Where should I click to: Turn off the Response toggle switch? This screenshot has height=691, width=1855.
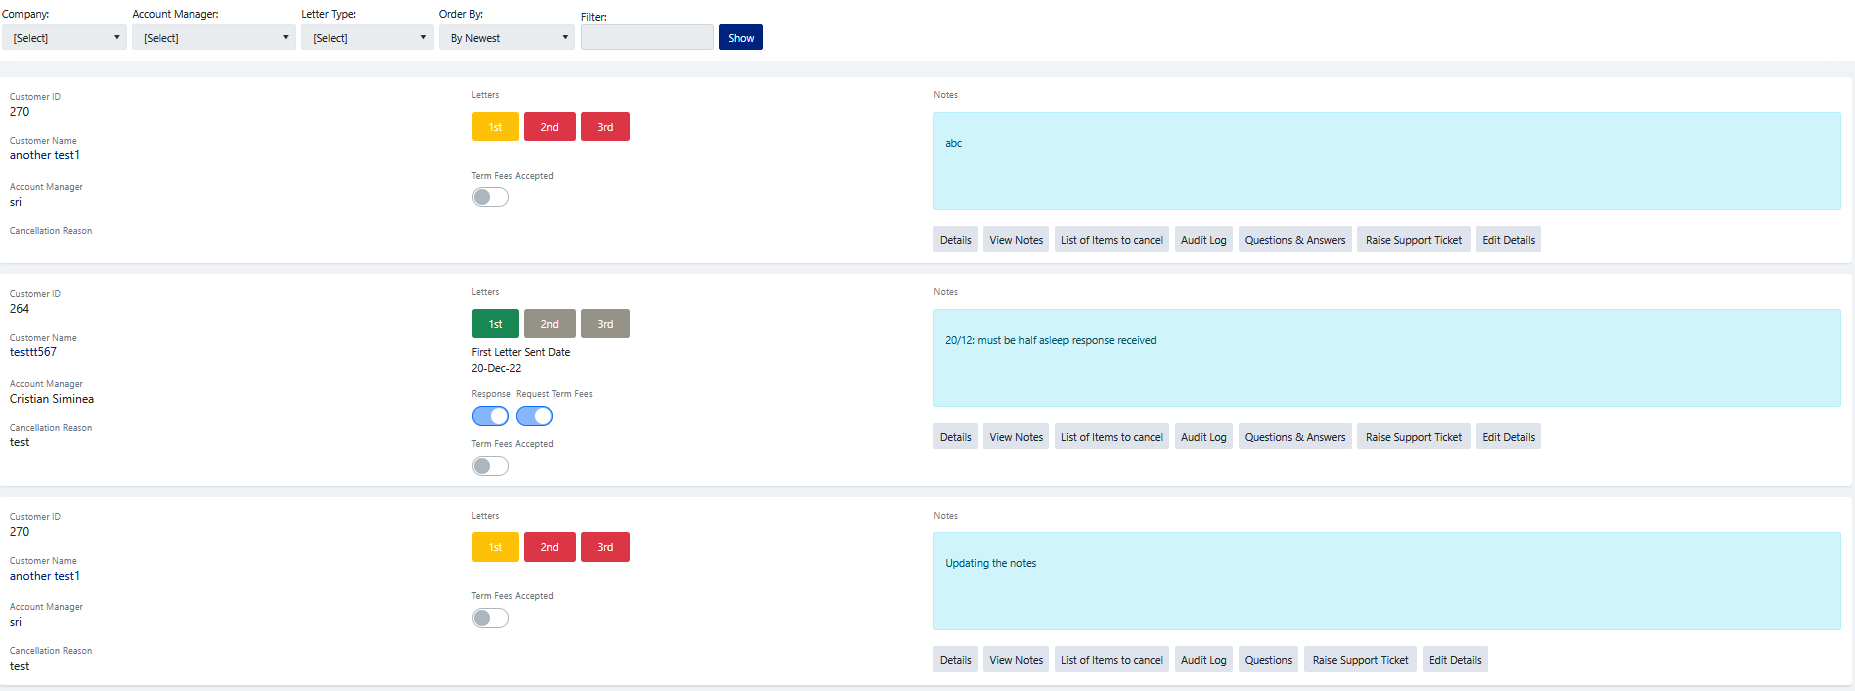tap(490, 416)
